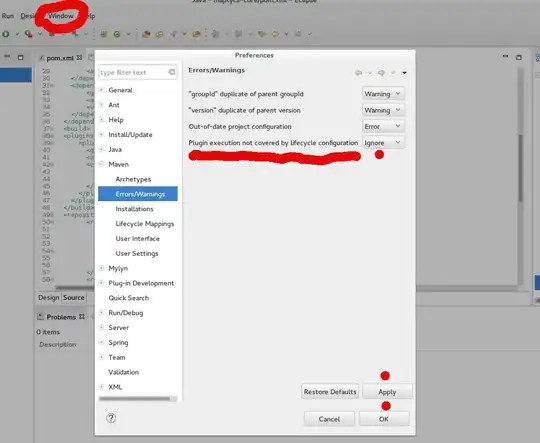Open Plugin execution not covered severity dropdown
Image resolution: width=540 pixels, height=443 pixels.
tap(383, 143)
